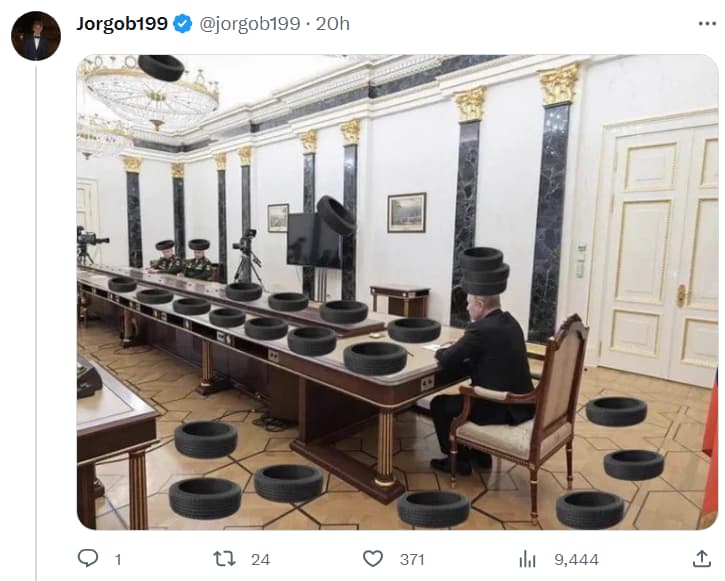Click the two uniformed officers in the photo
Image resolution: width=725 pixels, height=581 pixels.
184,261
